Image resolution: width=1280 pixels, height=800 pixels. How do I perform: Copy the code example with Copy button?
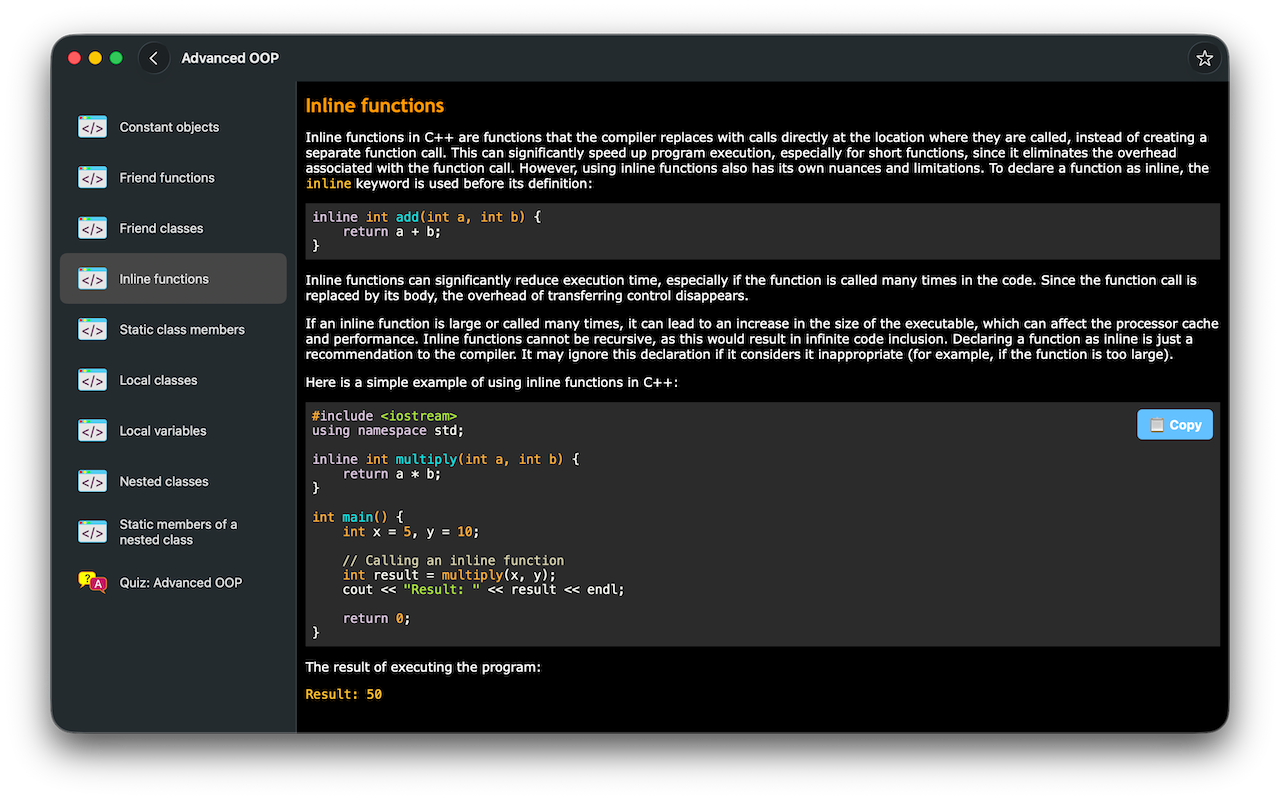(1175, 425)
